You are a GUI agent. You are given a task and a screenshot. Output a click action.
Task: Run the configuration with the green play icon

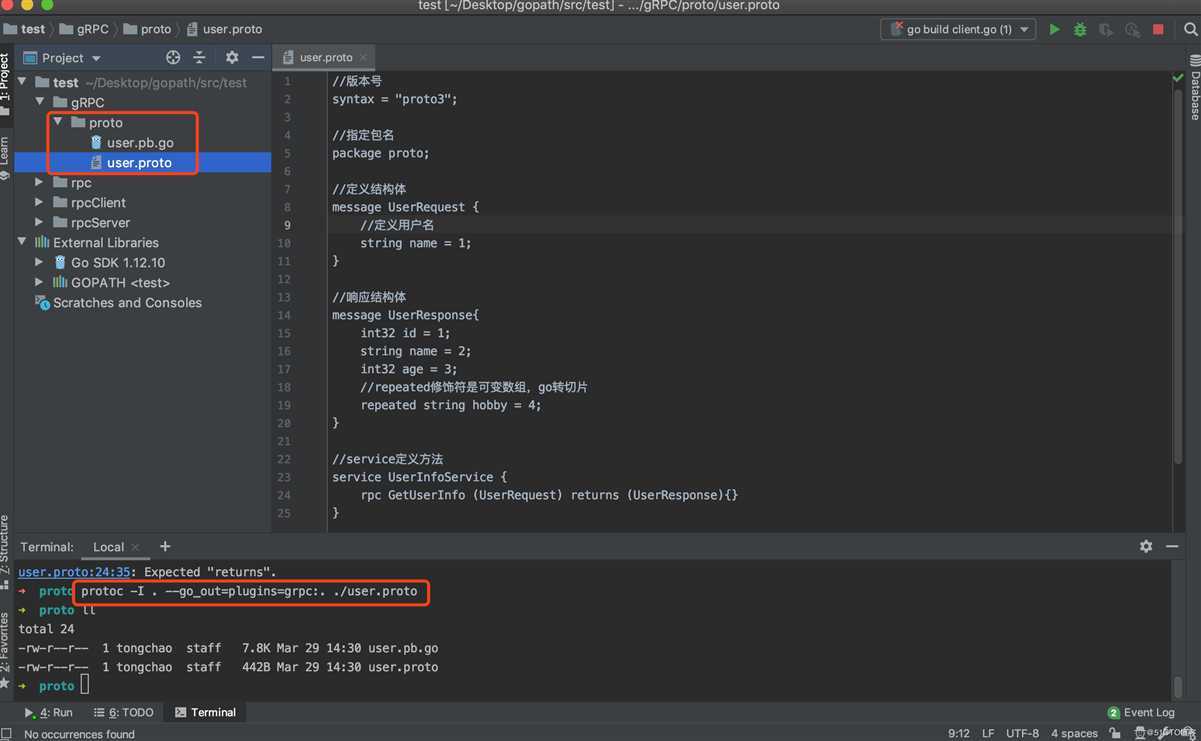coord(1054,30)
